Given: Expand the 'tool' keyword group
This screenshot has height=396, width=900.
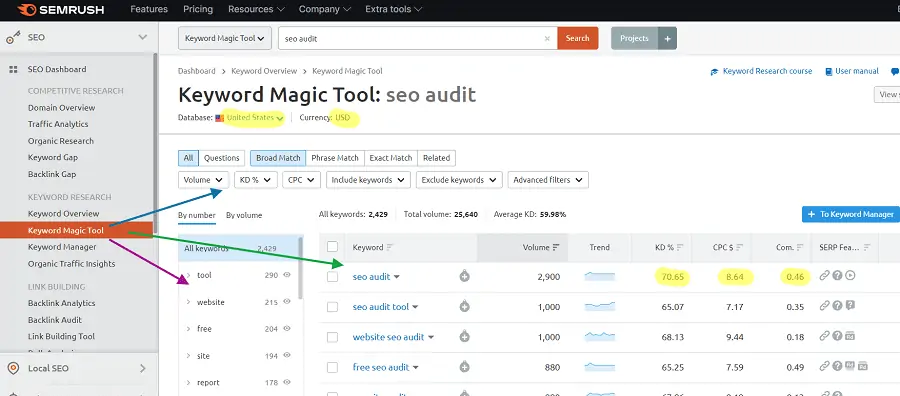Looking at the screenshot, I should coord(188,275).
